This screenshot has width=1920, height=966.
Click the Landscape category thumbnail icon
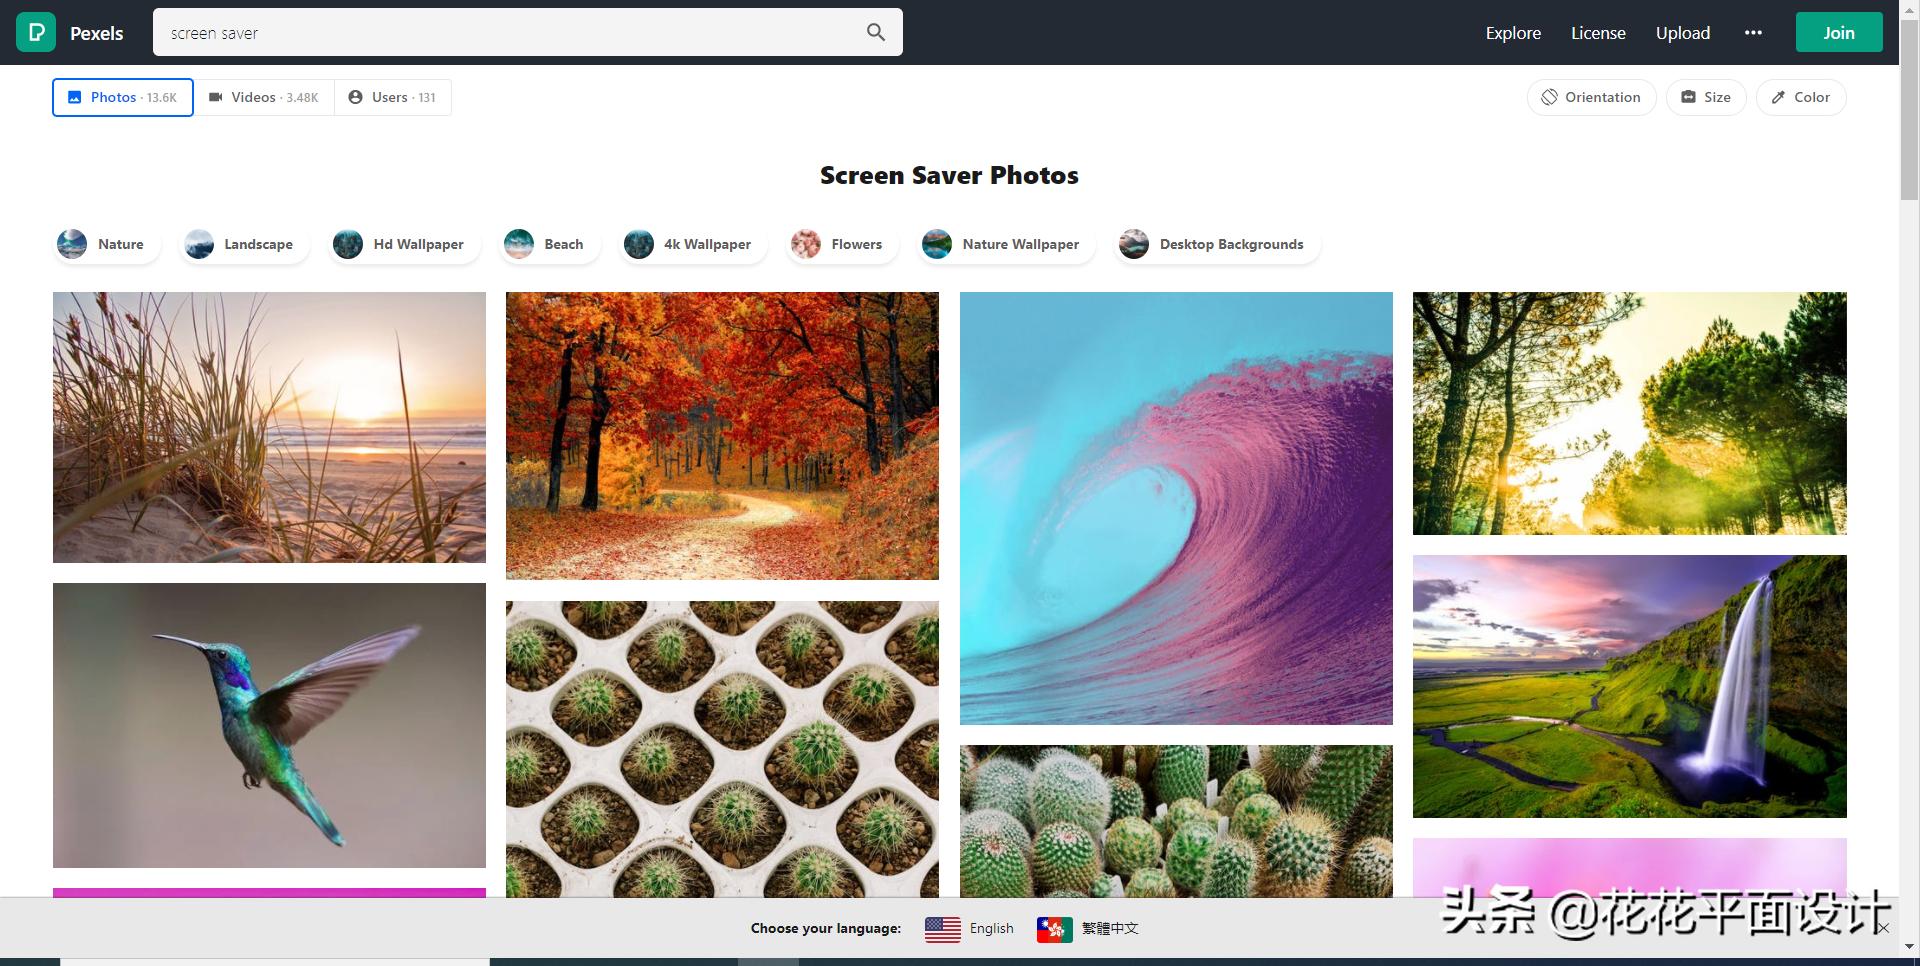click(x=199, y=244)
